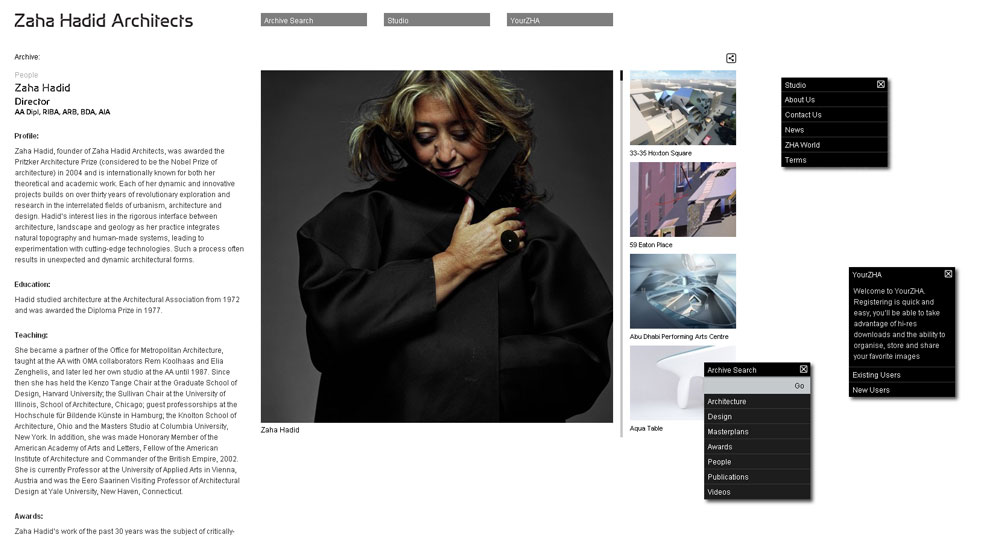Select Awards in Archive Search

point(757,447)
